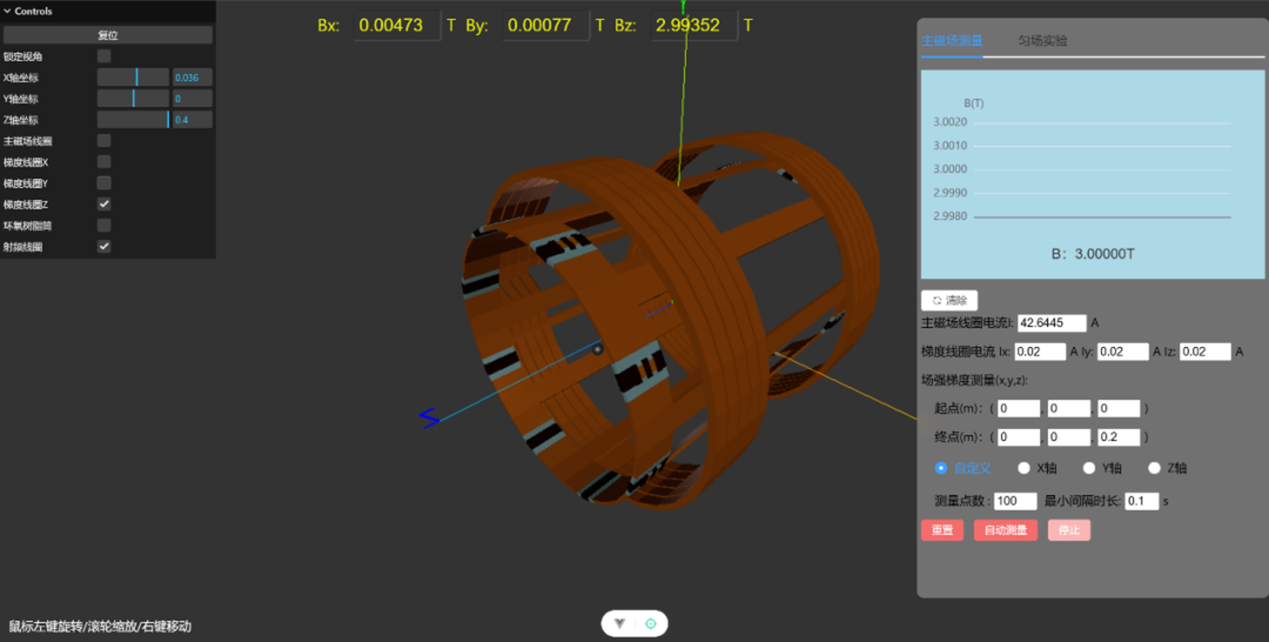Click the green crosshair inspector icon
The image size is (1269, 642).
pos(651,624)
